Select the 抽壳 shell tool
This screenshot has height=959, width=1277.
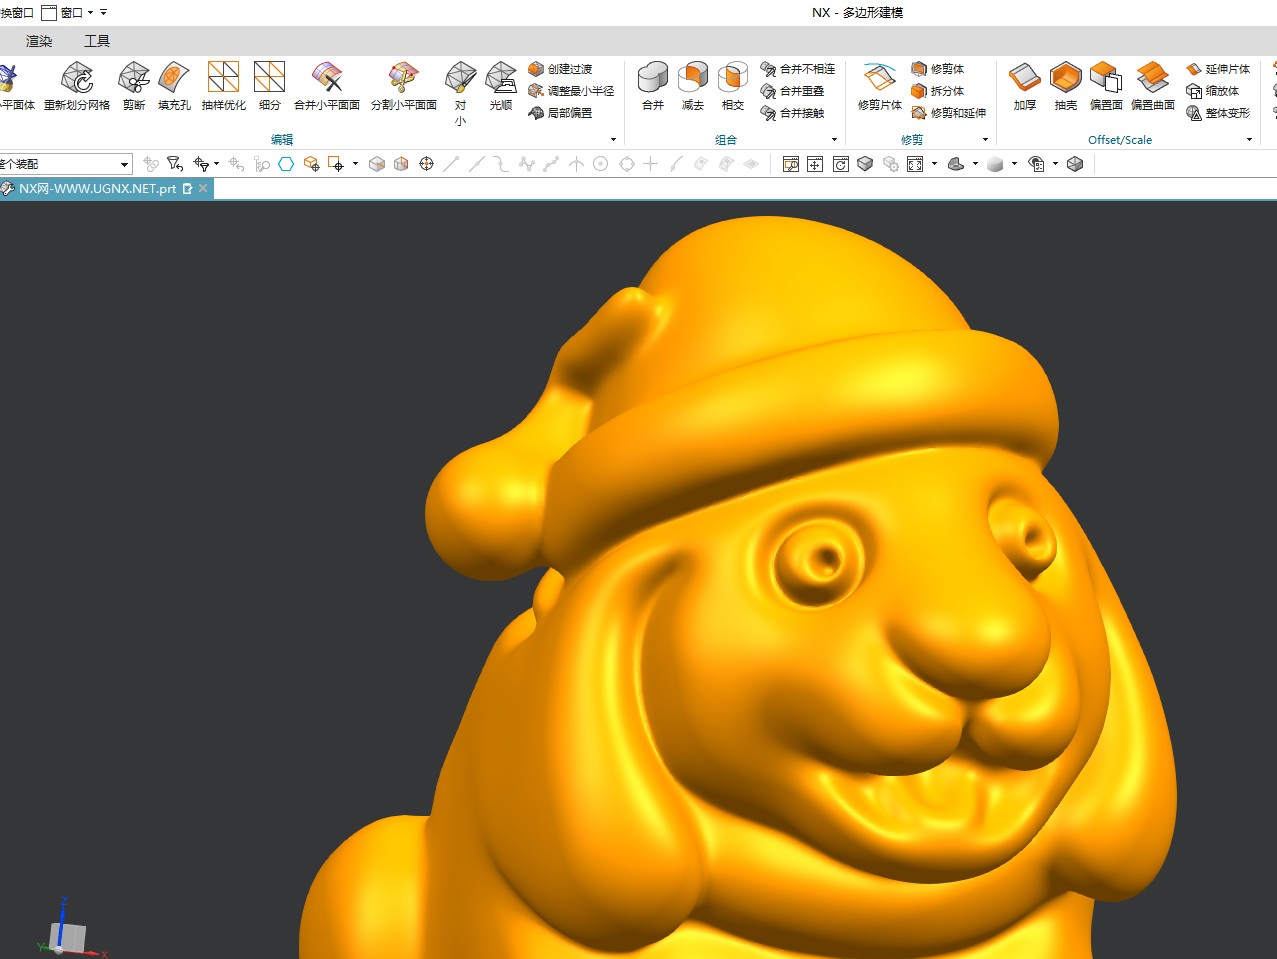[1066, 86]
